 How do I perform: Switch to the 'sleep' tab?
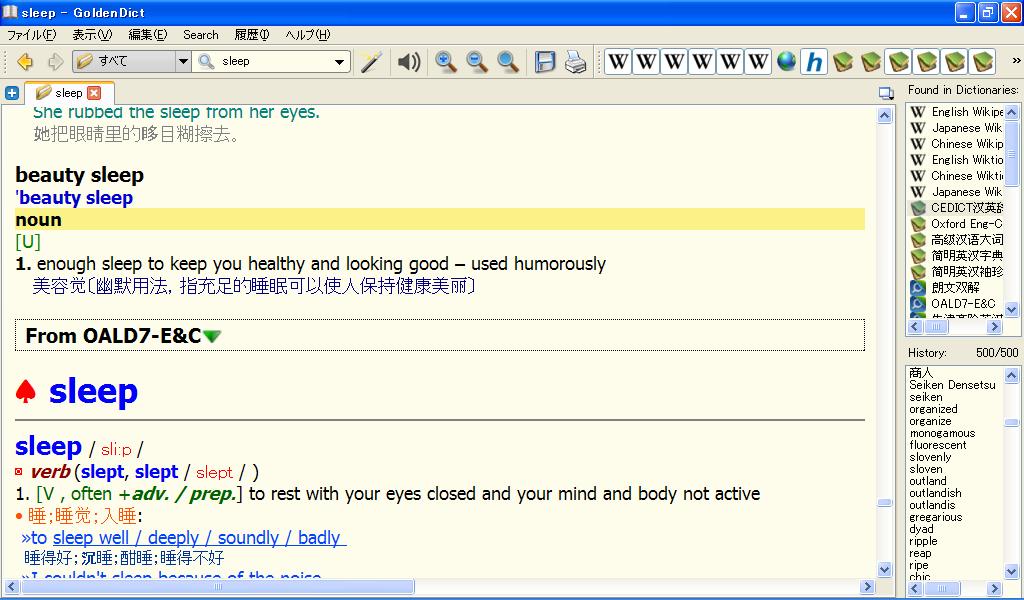coord(68,93)
